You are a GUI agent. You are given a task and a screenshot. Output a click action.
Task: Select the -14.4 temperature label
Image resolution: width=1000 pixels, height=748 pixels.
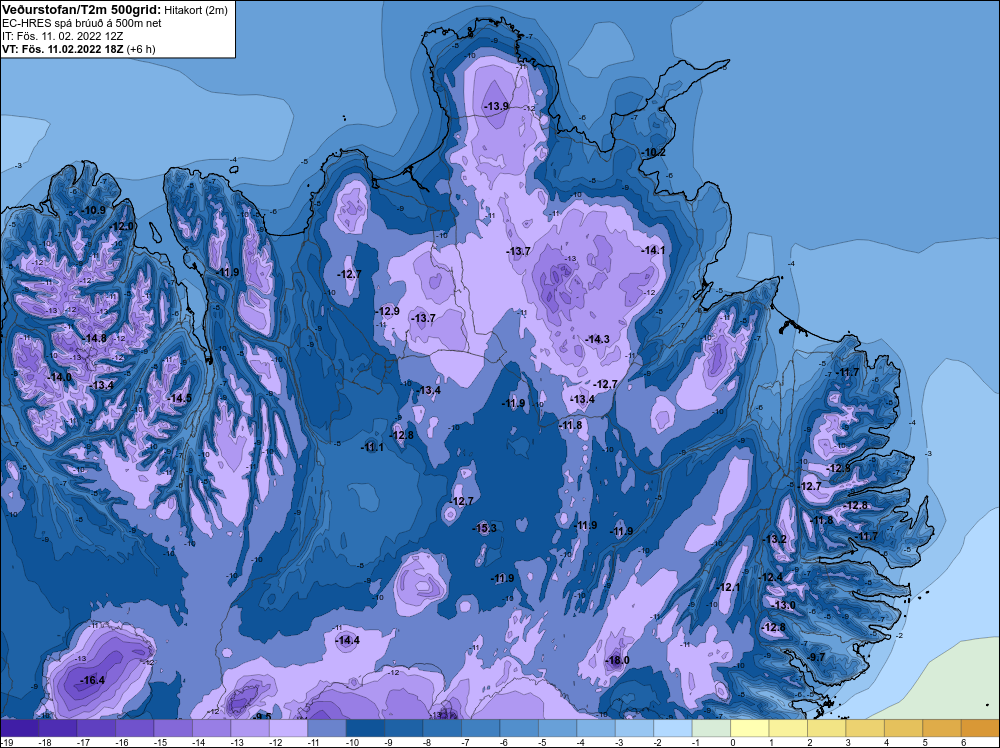[x=348, y=640]
